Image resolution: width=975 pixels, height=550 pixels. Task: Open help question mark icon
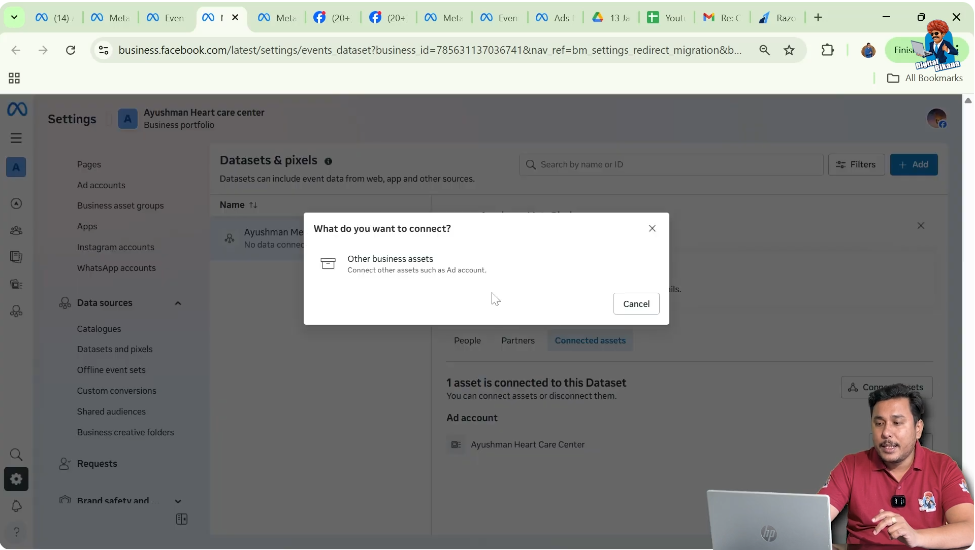(16, 532)
